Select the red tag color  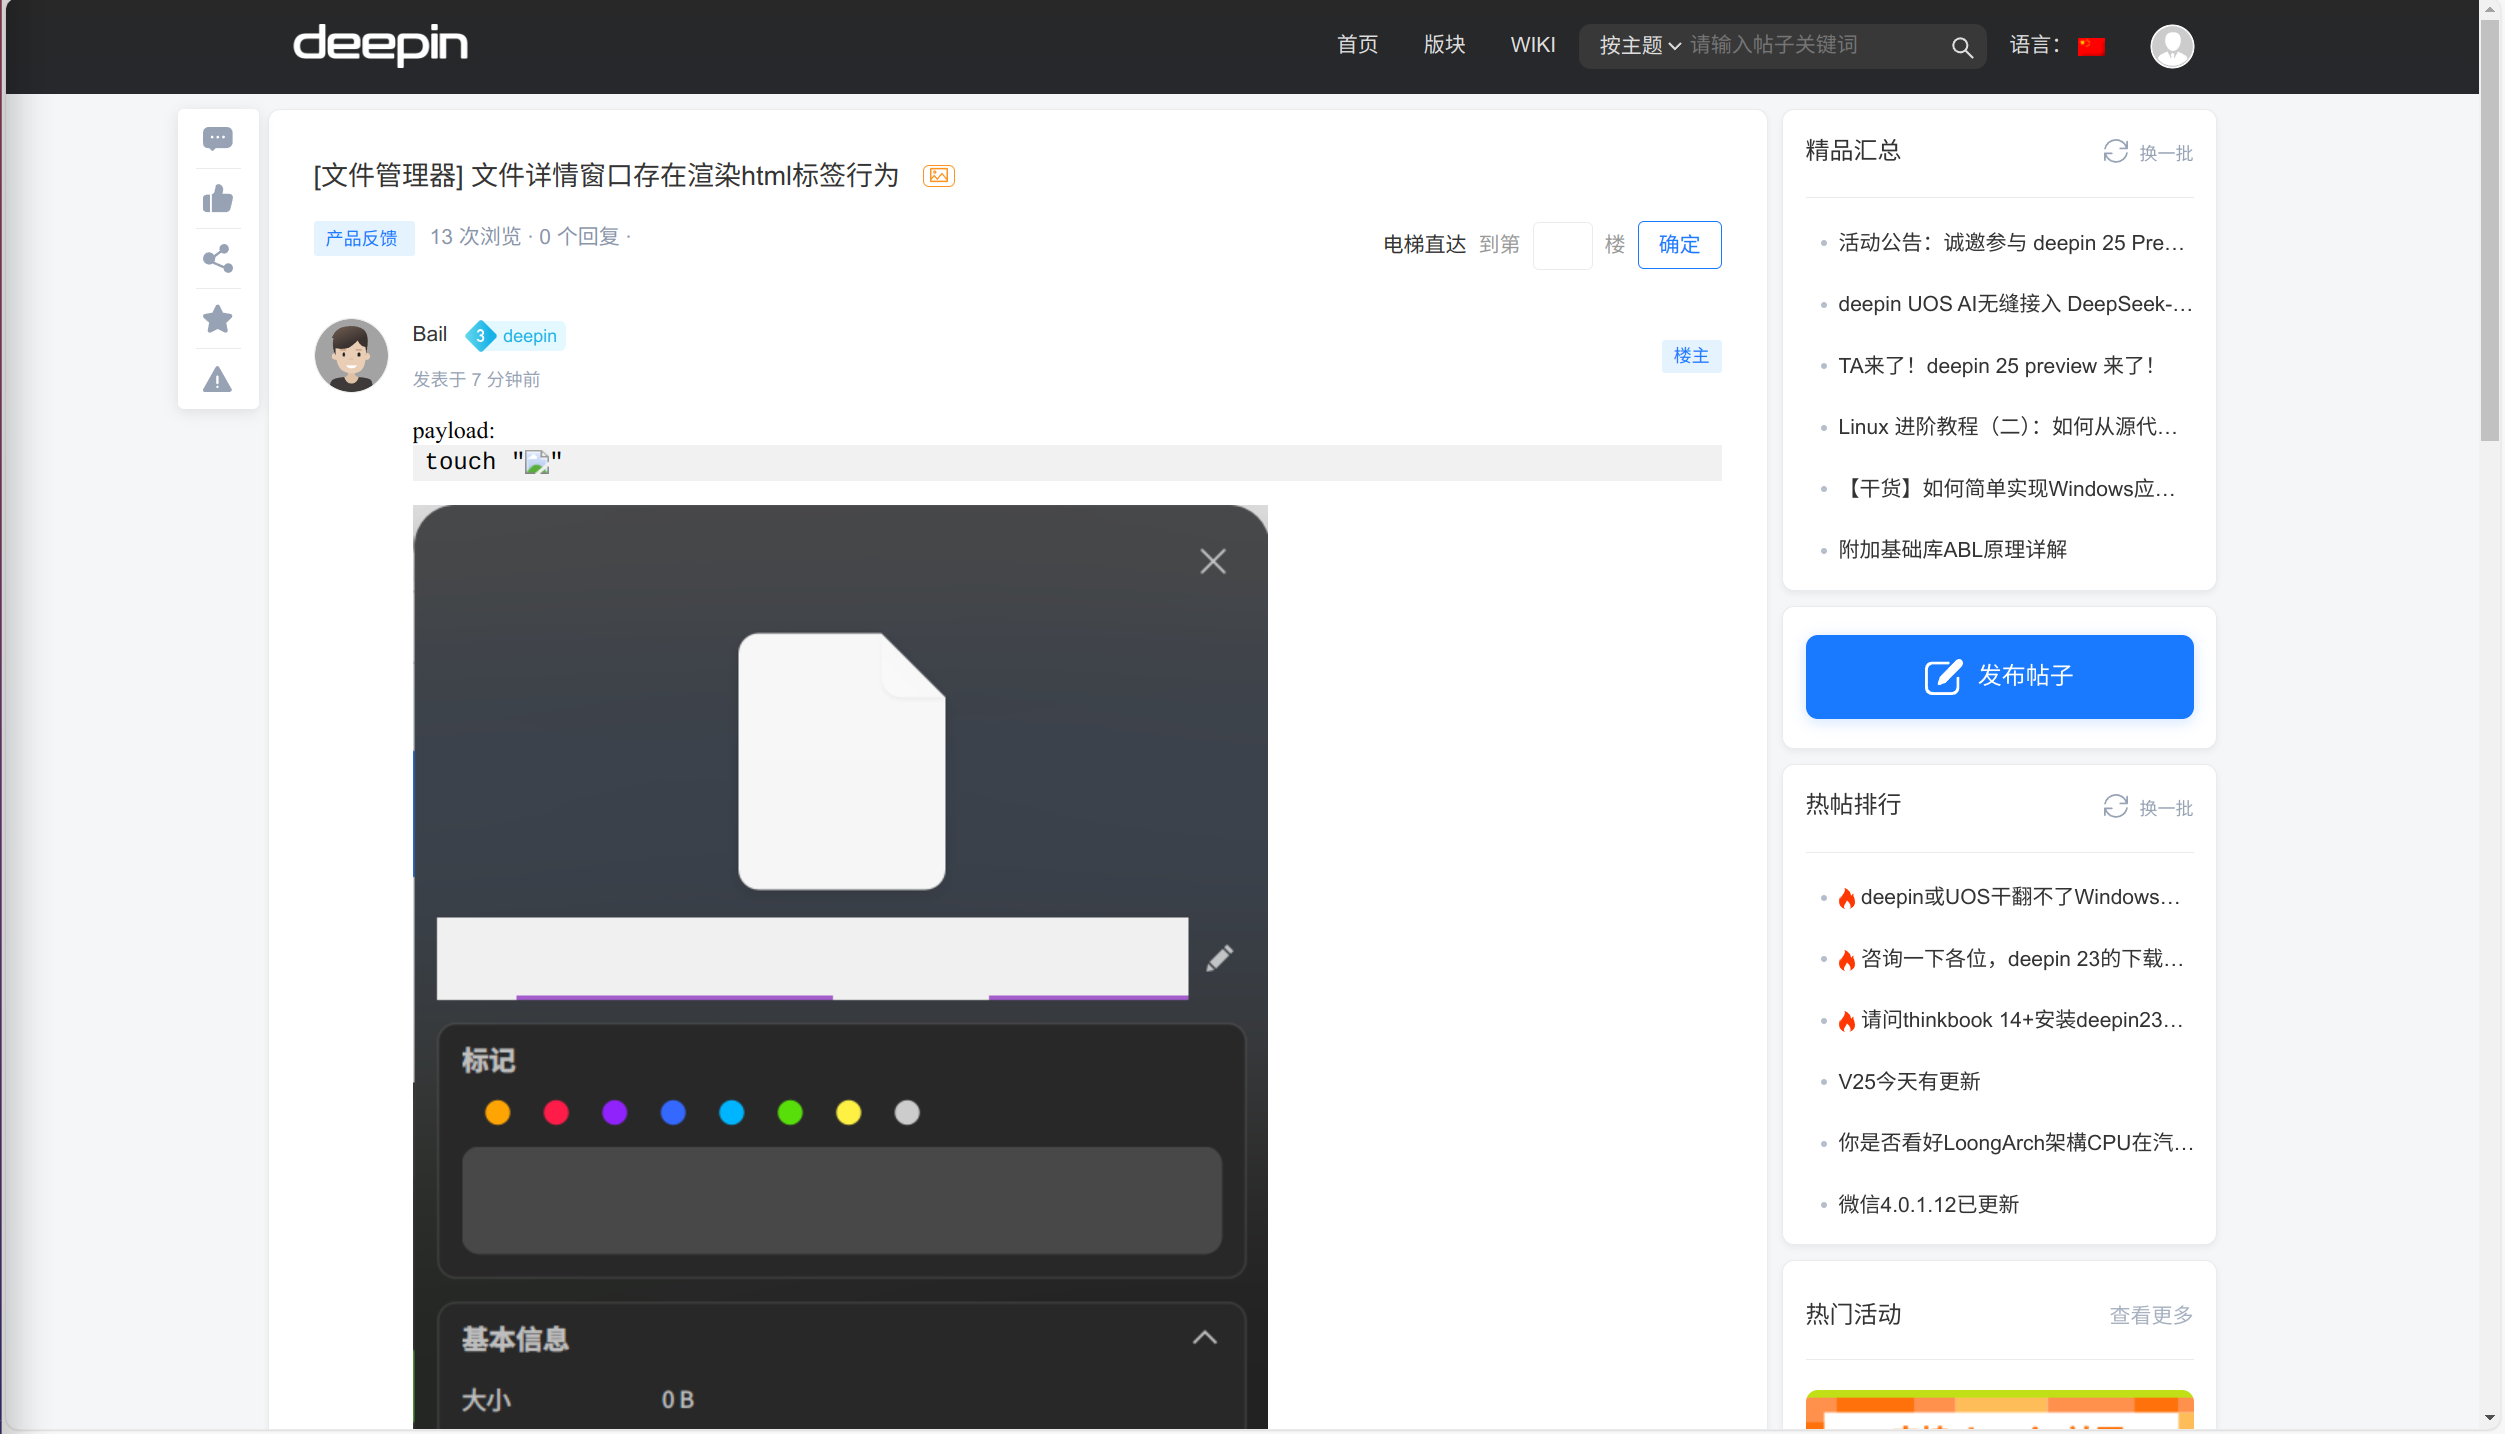pos(556,1113)
